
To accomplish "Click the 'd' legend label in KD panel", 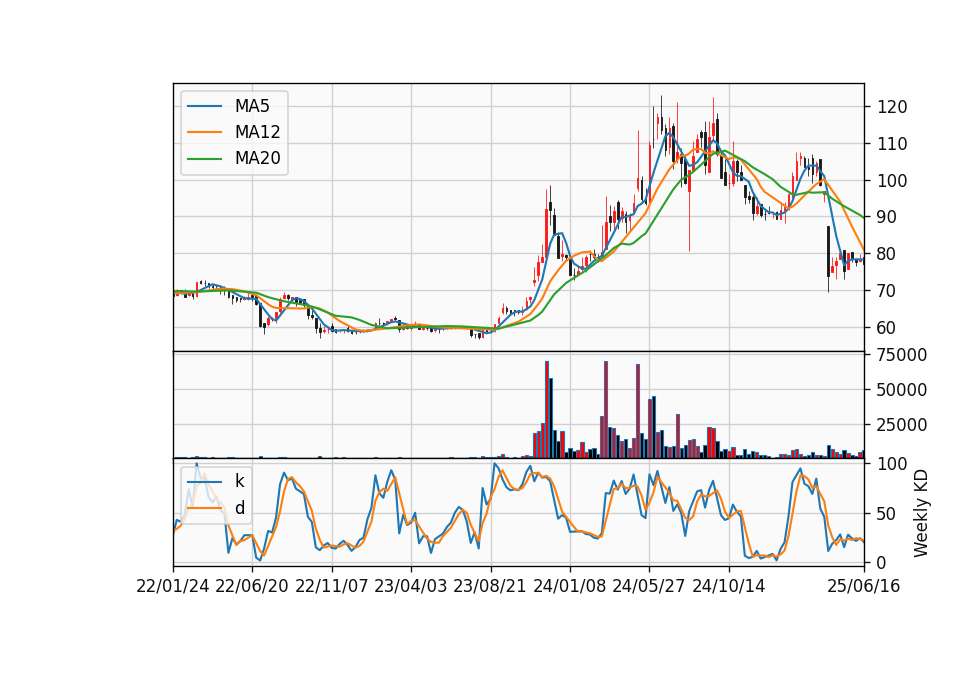I will pyautogui.click(x=240, y=508).
